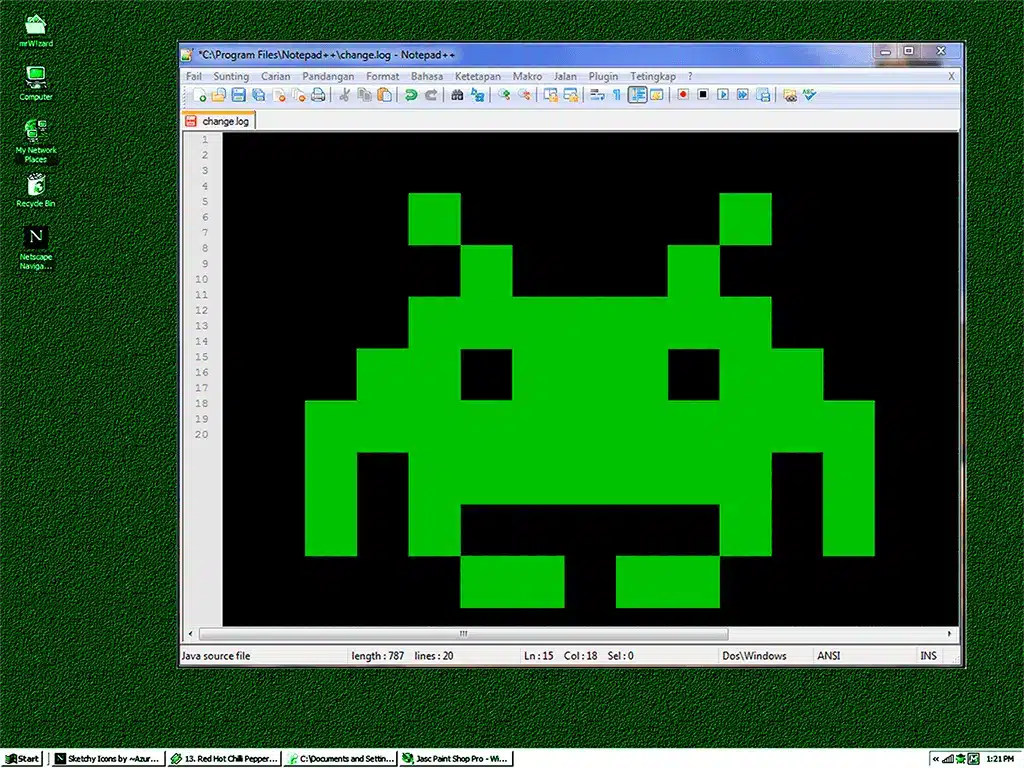1024x768 pixels.
Task: Switch to Sketchy Icons taskbar window
Action: pyautogui.click(x=106, y=758)
